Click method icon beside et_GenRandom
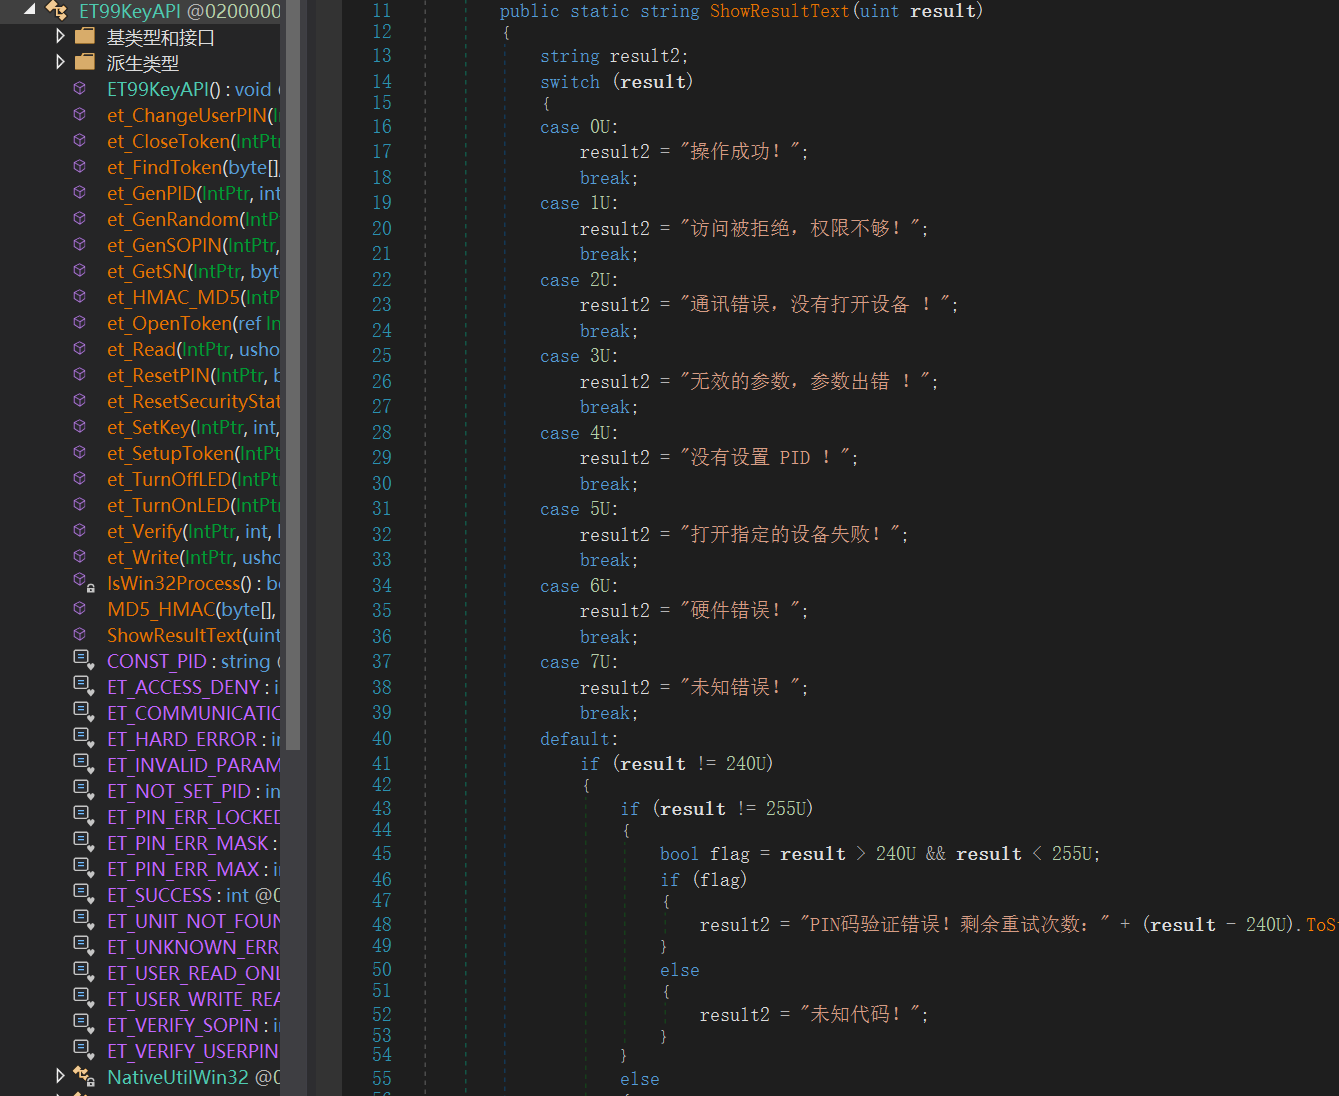 pyautogui.click(x=80, y=218)
